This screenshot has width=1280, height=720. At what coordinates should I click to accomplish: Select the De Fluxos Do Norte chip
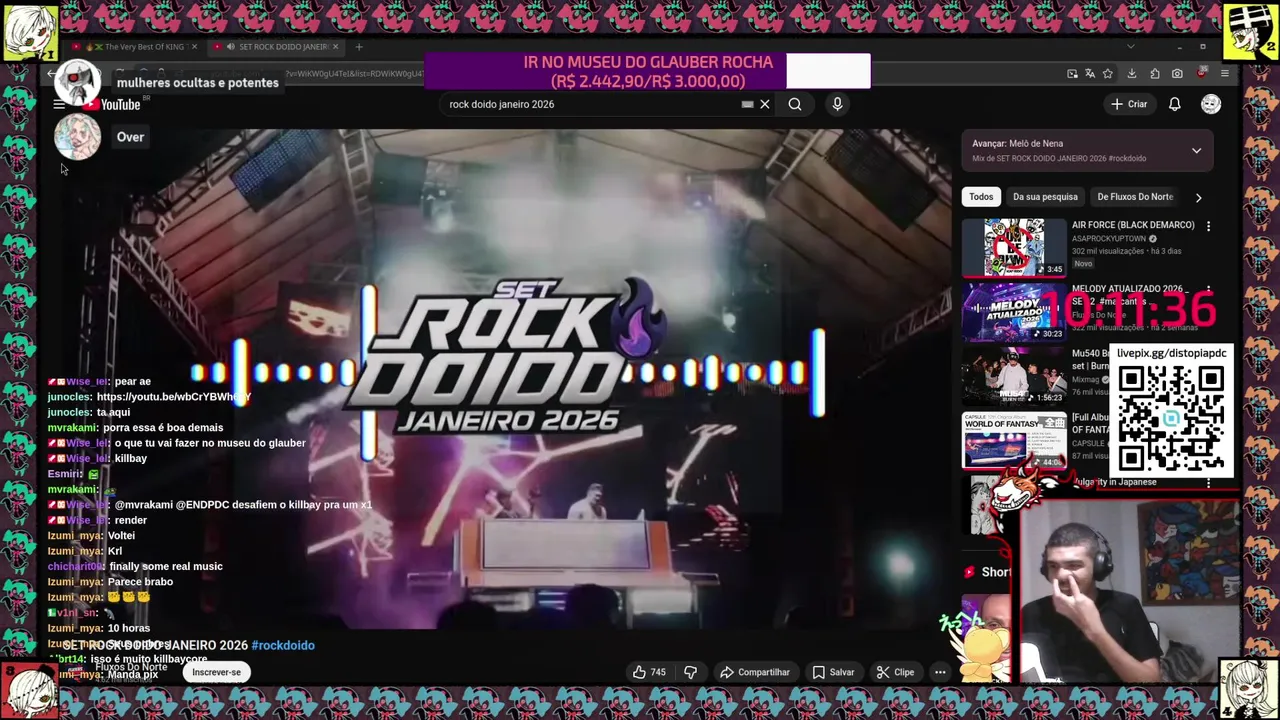tap(1135, 197)
